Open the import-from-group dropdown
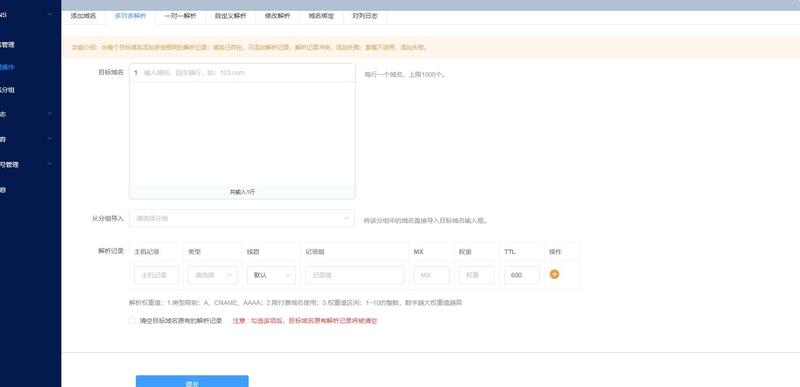Screen dimensions: 800x387 coord(242,218)
